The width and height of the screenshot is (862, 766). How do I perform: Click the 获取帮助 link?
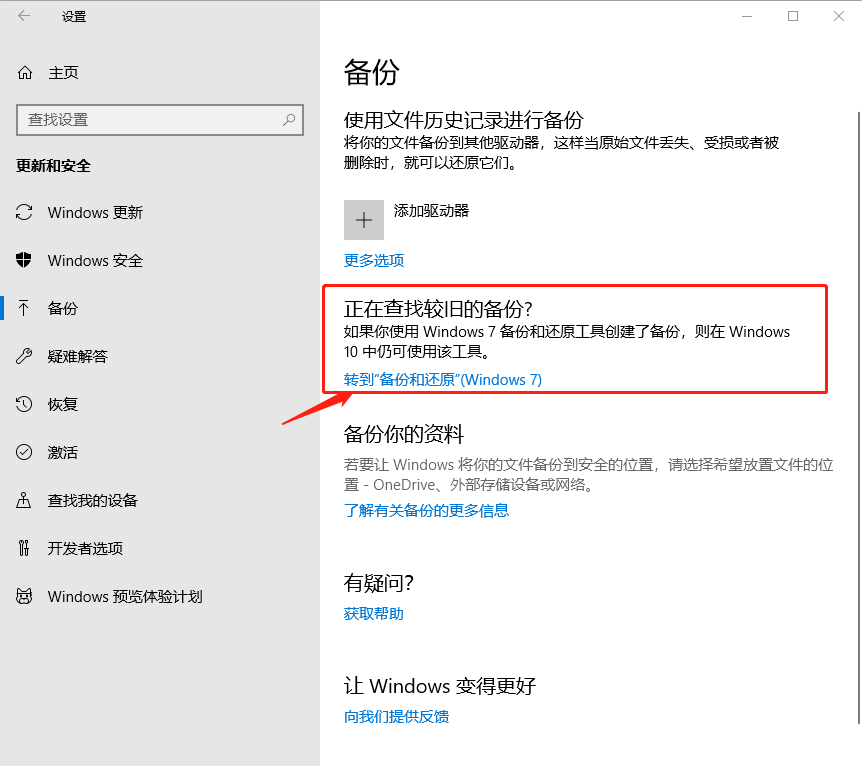pos(374,613)
